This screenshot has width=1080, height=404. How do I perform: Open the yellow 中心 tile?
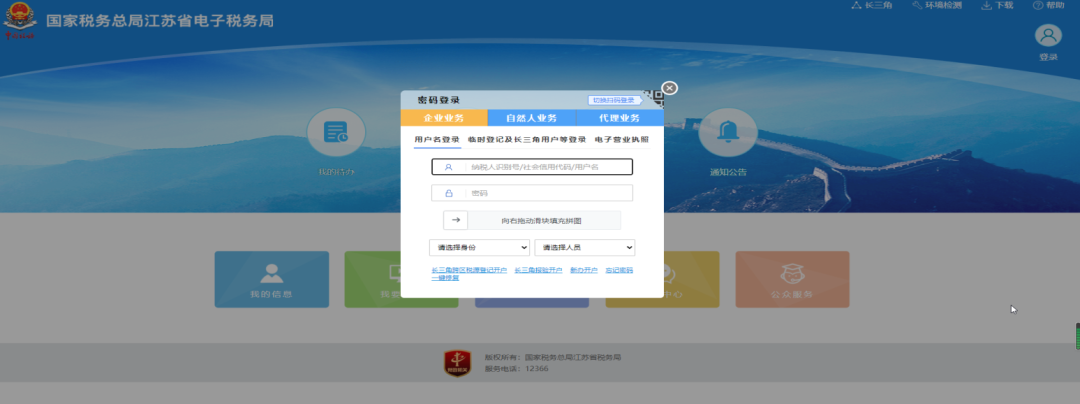click(692, 279)
